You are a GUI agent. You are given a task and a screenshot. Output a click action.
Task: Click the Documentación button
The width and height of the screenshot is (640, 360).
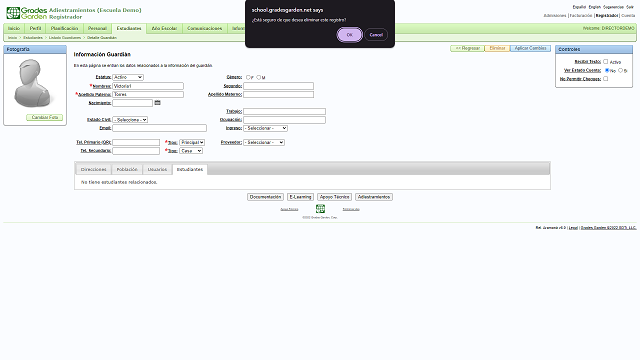[x=265, y=197]
